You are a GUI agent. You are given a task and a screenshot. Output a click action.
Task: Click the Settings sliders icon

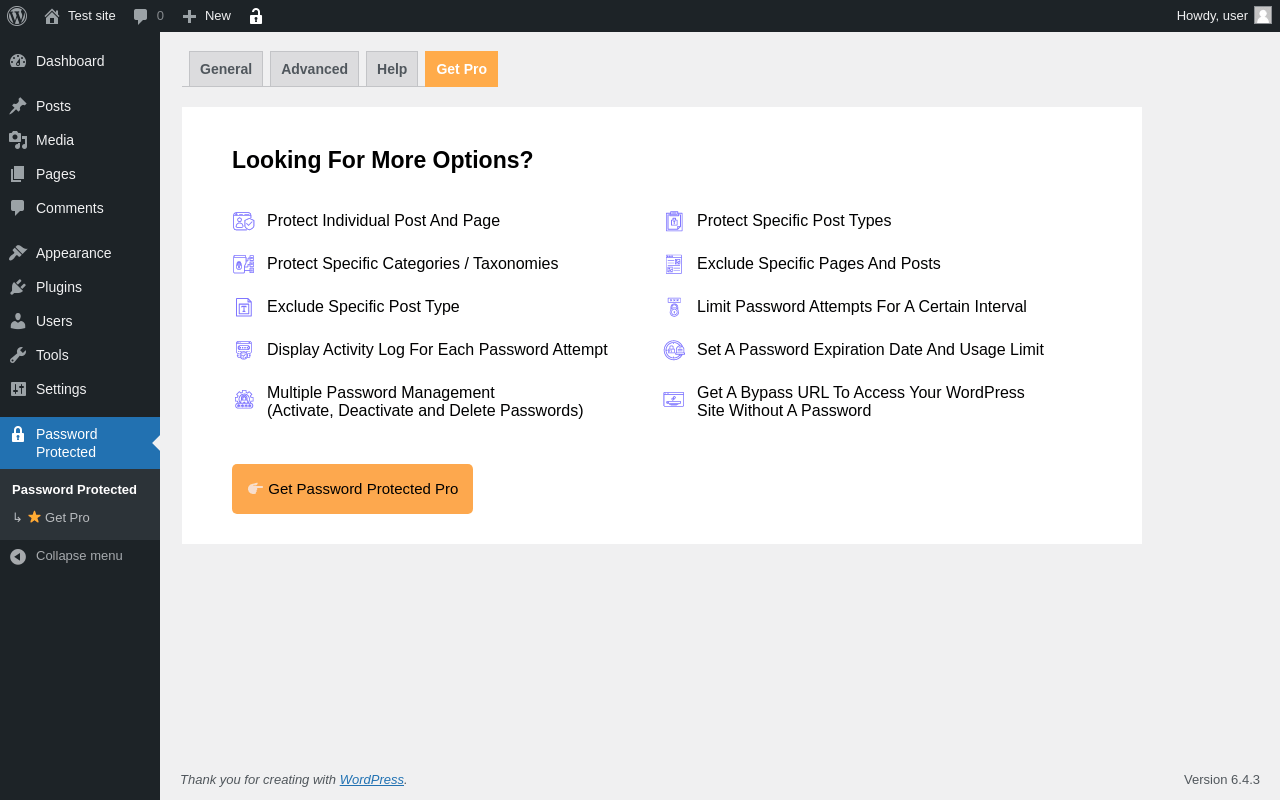pos(18,389)
